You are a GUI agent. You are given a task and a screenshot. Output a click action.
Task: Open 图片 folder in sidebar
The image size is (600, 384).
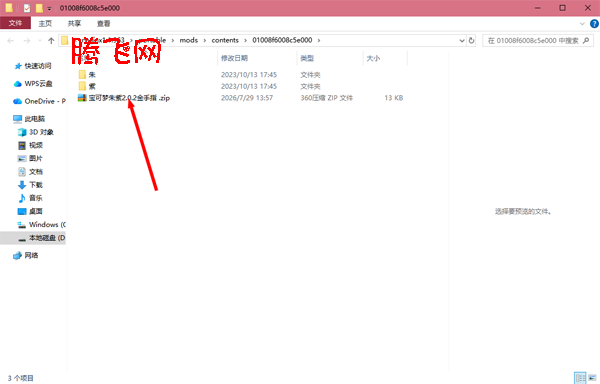31,158
